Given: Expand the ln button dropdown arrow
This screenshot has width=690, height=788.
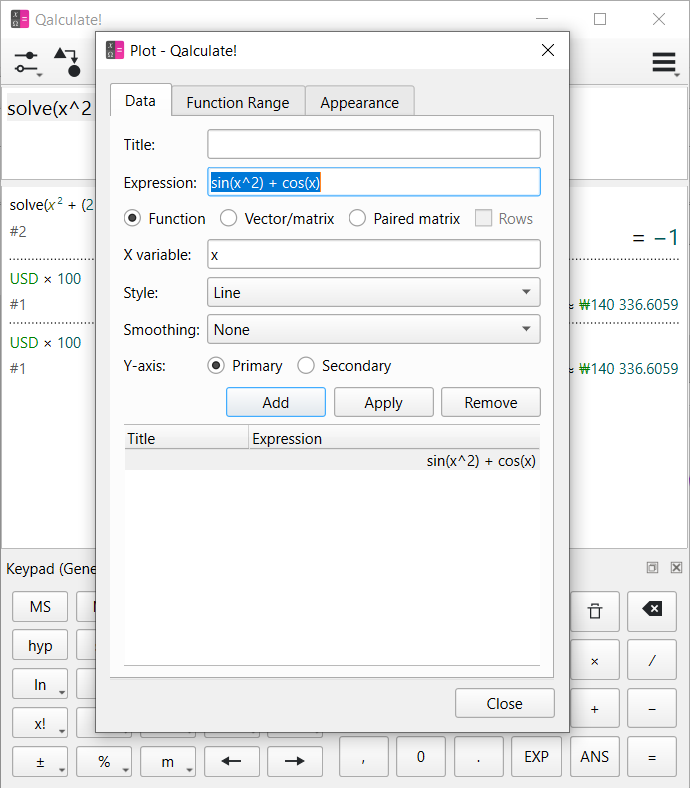Looking at the screenshot, I should [62, 693].
